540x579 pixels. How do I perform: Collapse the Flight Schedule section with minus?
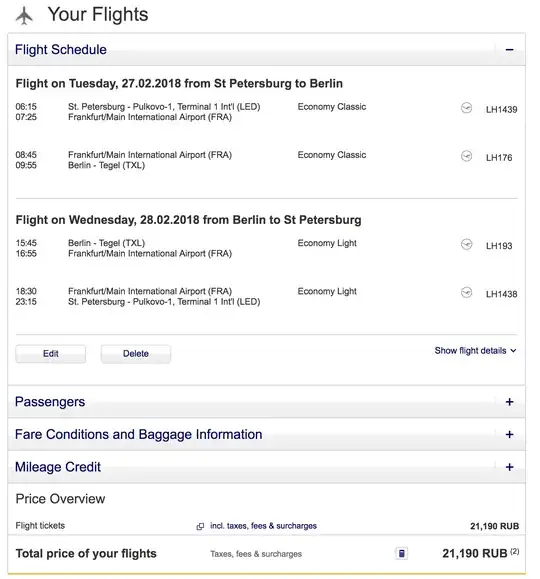[509, 49]
